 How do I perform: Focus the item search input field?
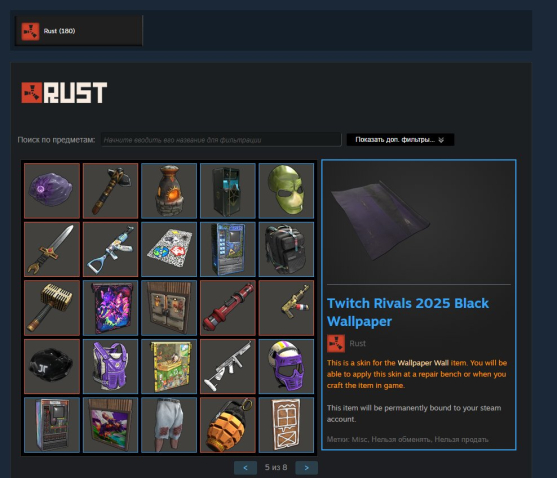(x=221, y=140)
